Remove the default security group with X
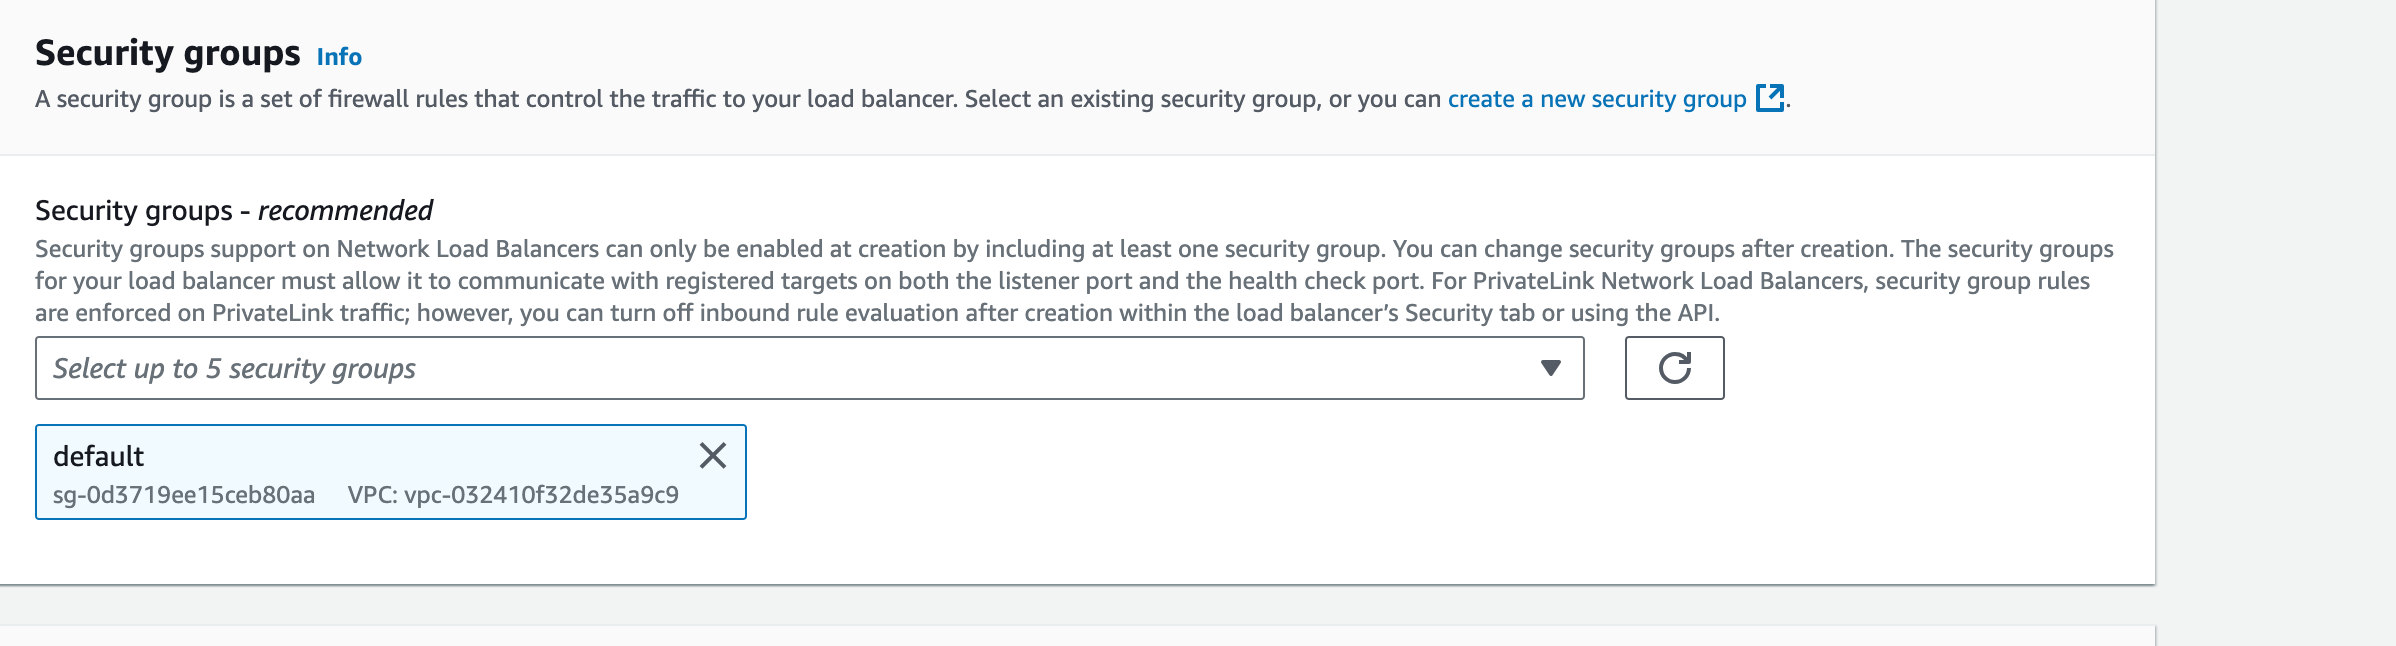 tap(712, 456)
